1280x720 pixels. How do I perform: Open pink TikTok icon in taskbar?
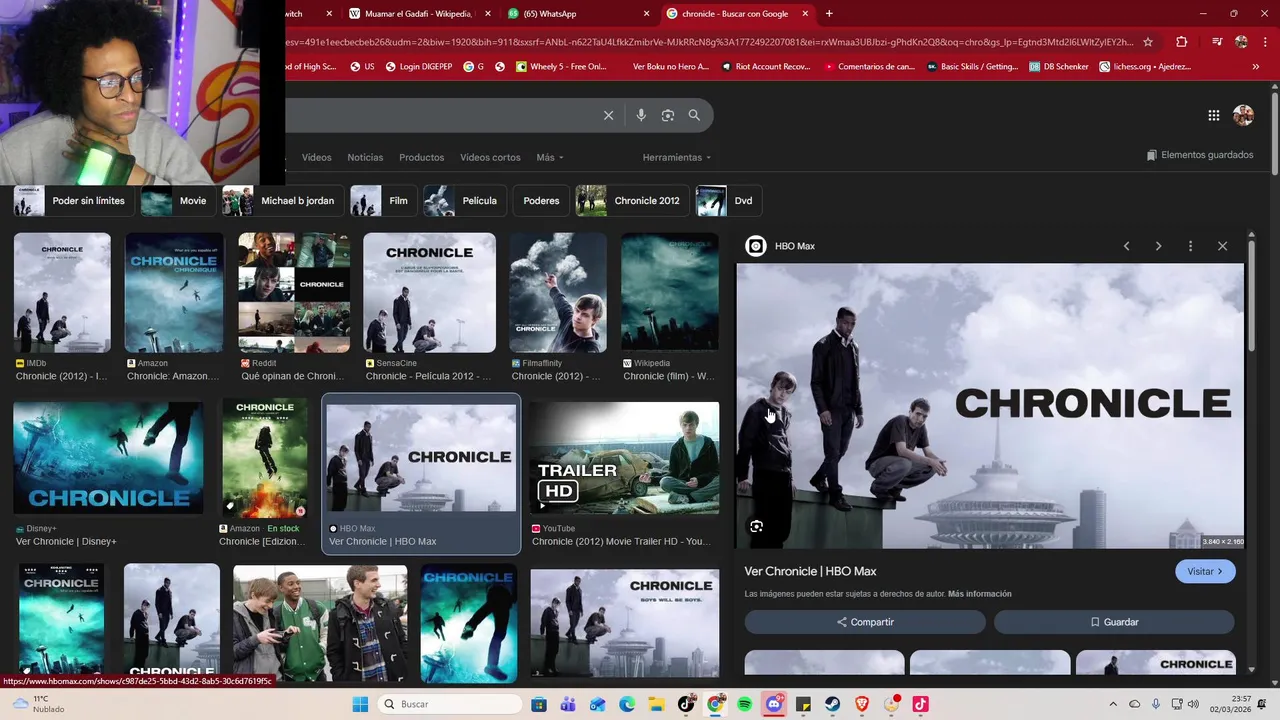click(920, 704)
